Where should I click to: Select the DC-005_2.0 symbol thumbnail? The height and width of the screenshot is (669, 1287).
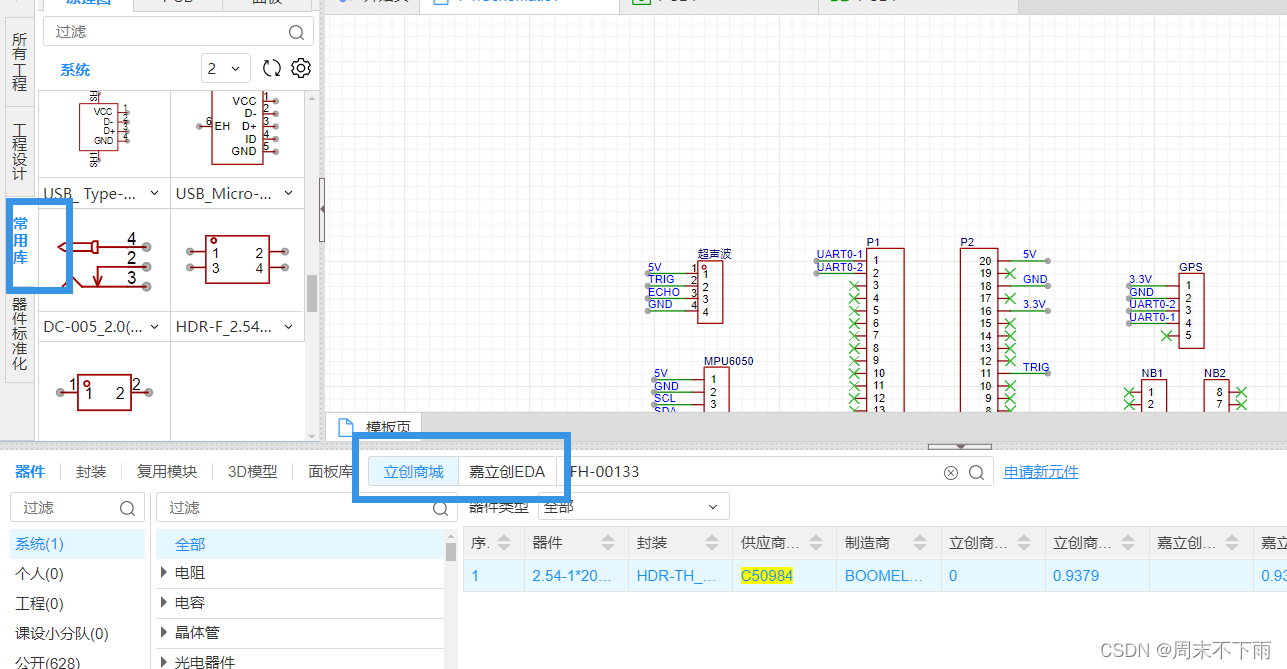[104, 261]
